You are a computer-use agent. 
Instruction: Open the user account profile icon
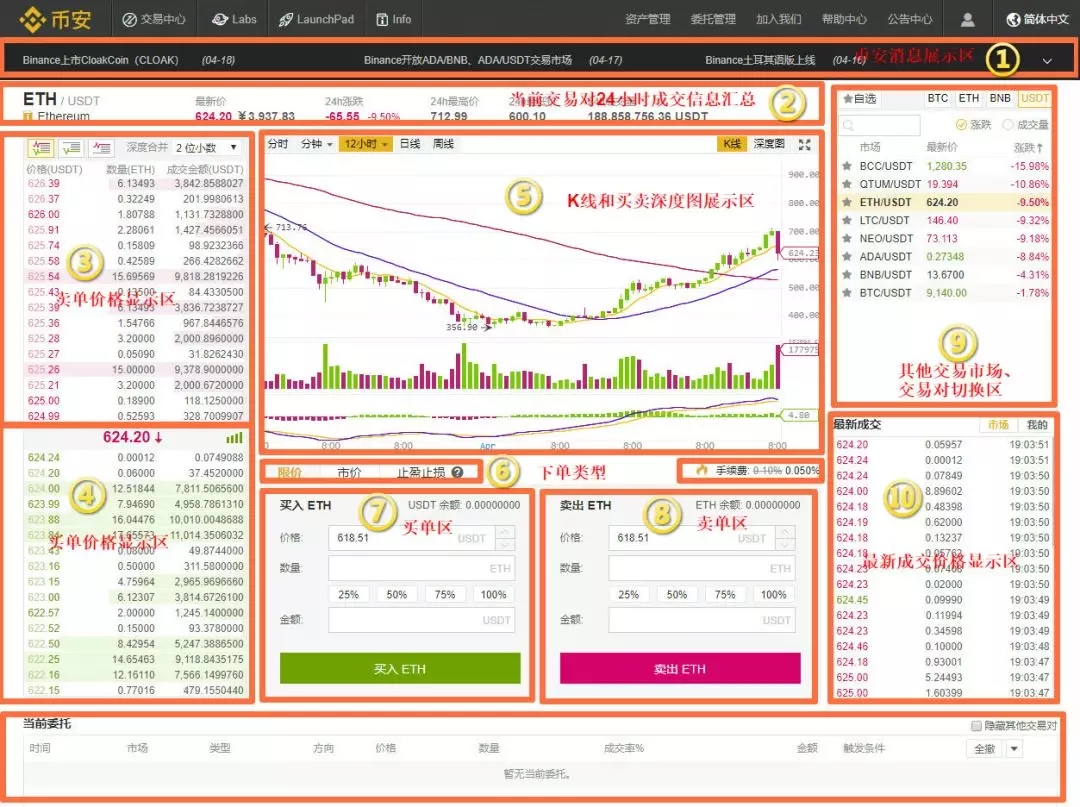967,19
